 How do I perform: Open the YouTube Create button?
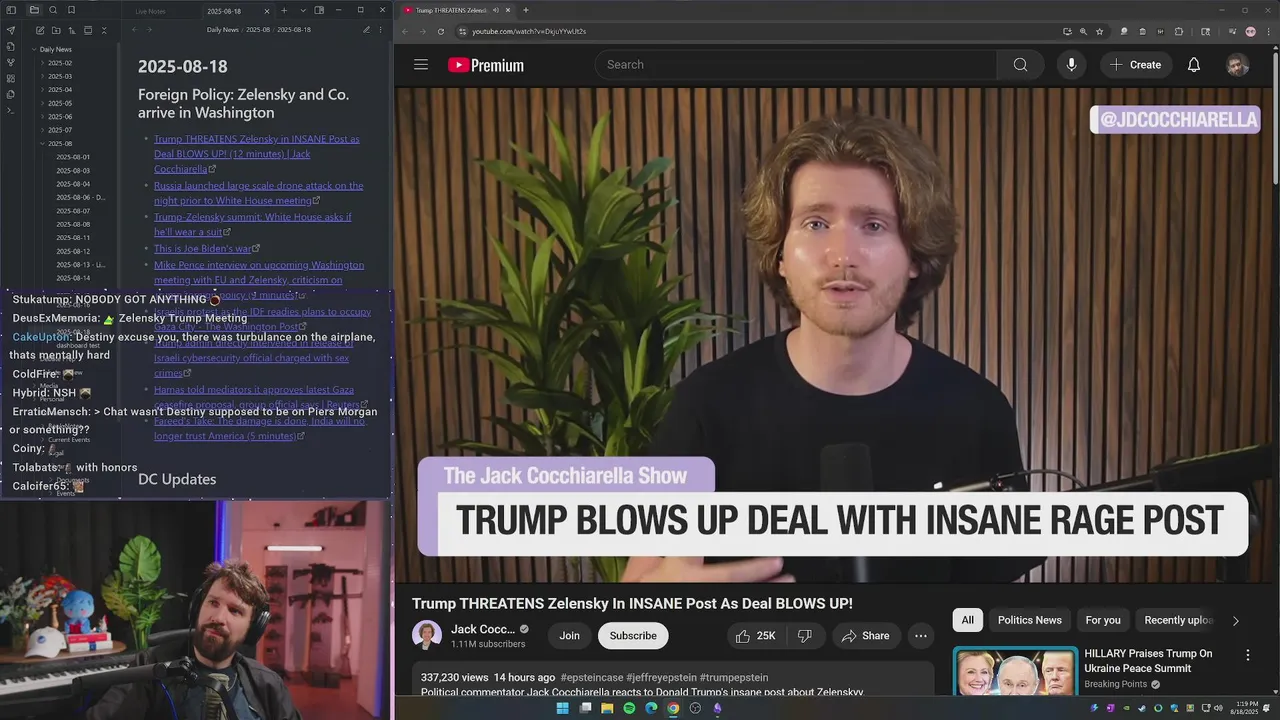1135,65
